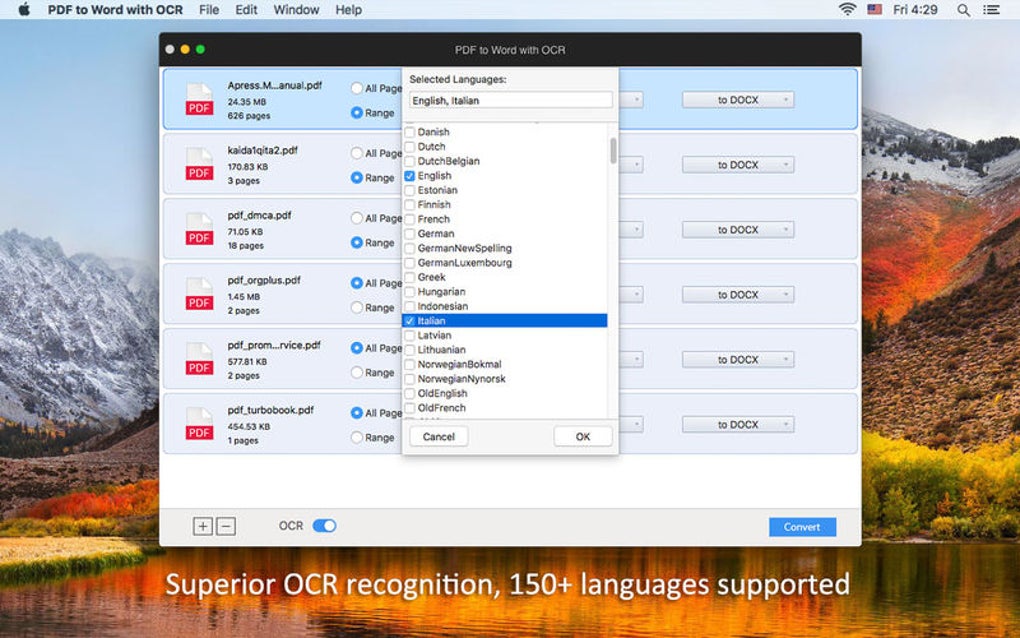Image resolution: width=1020 pixels, height=638 pixels.
Task: Confirm language selection with OK
Action: (583, 436)
